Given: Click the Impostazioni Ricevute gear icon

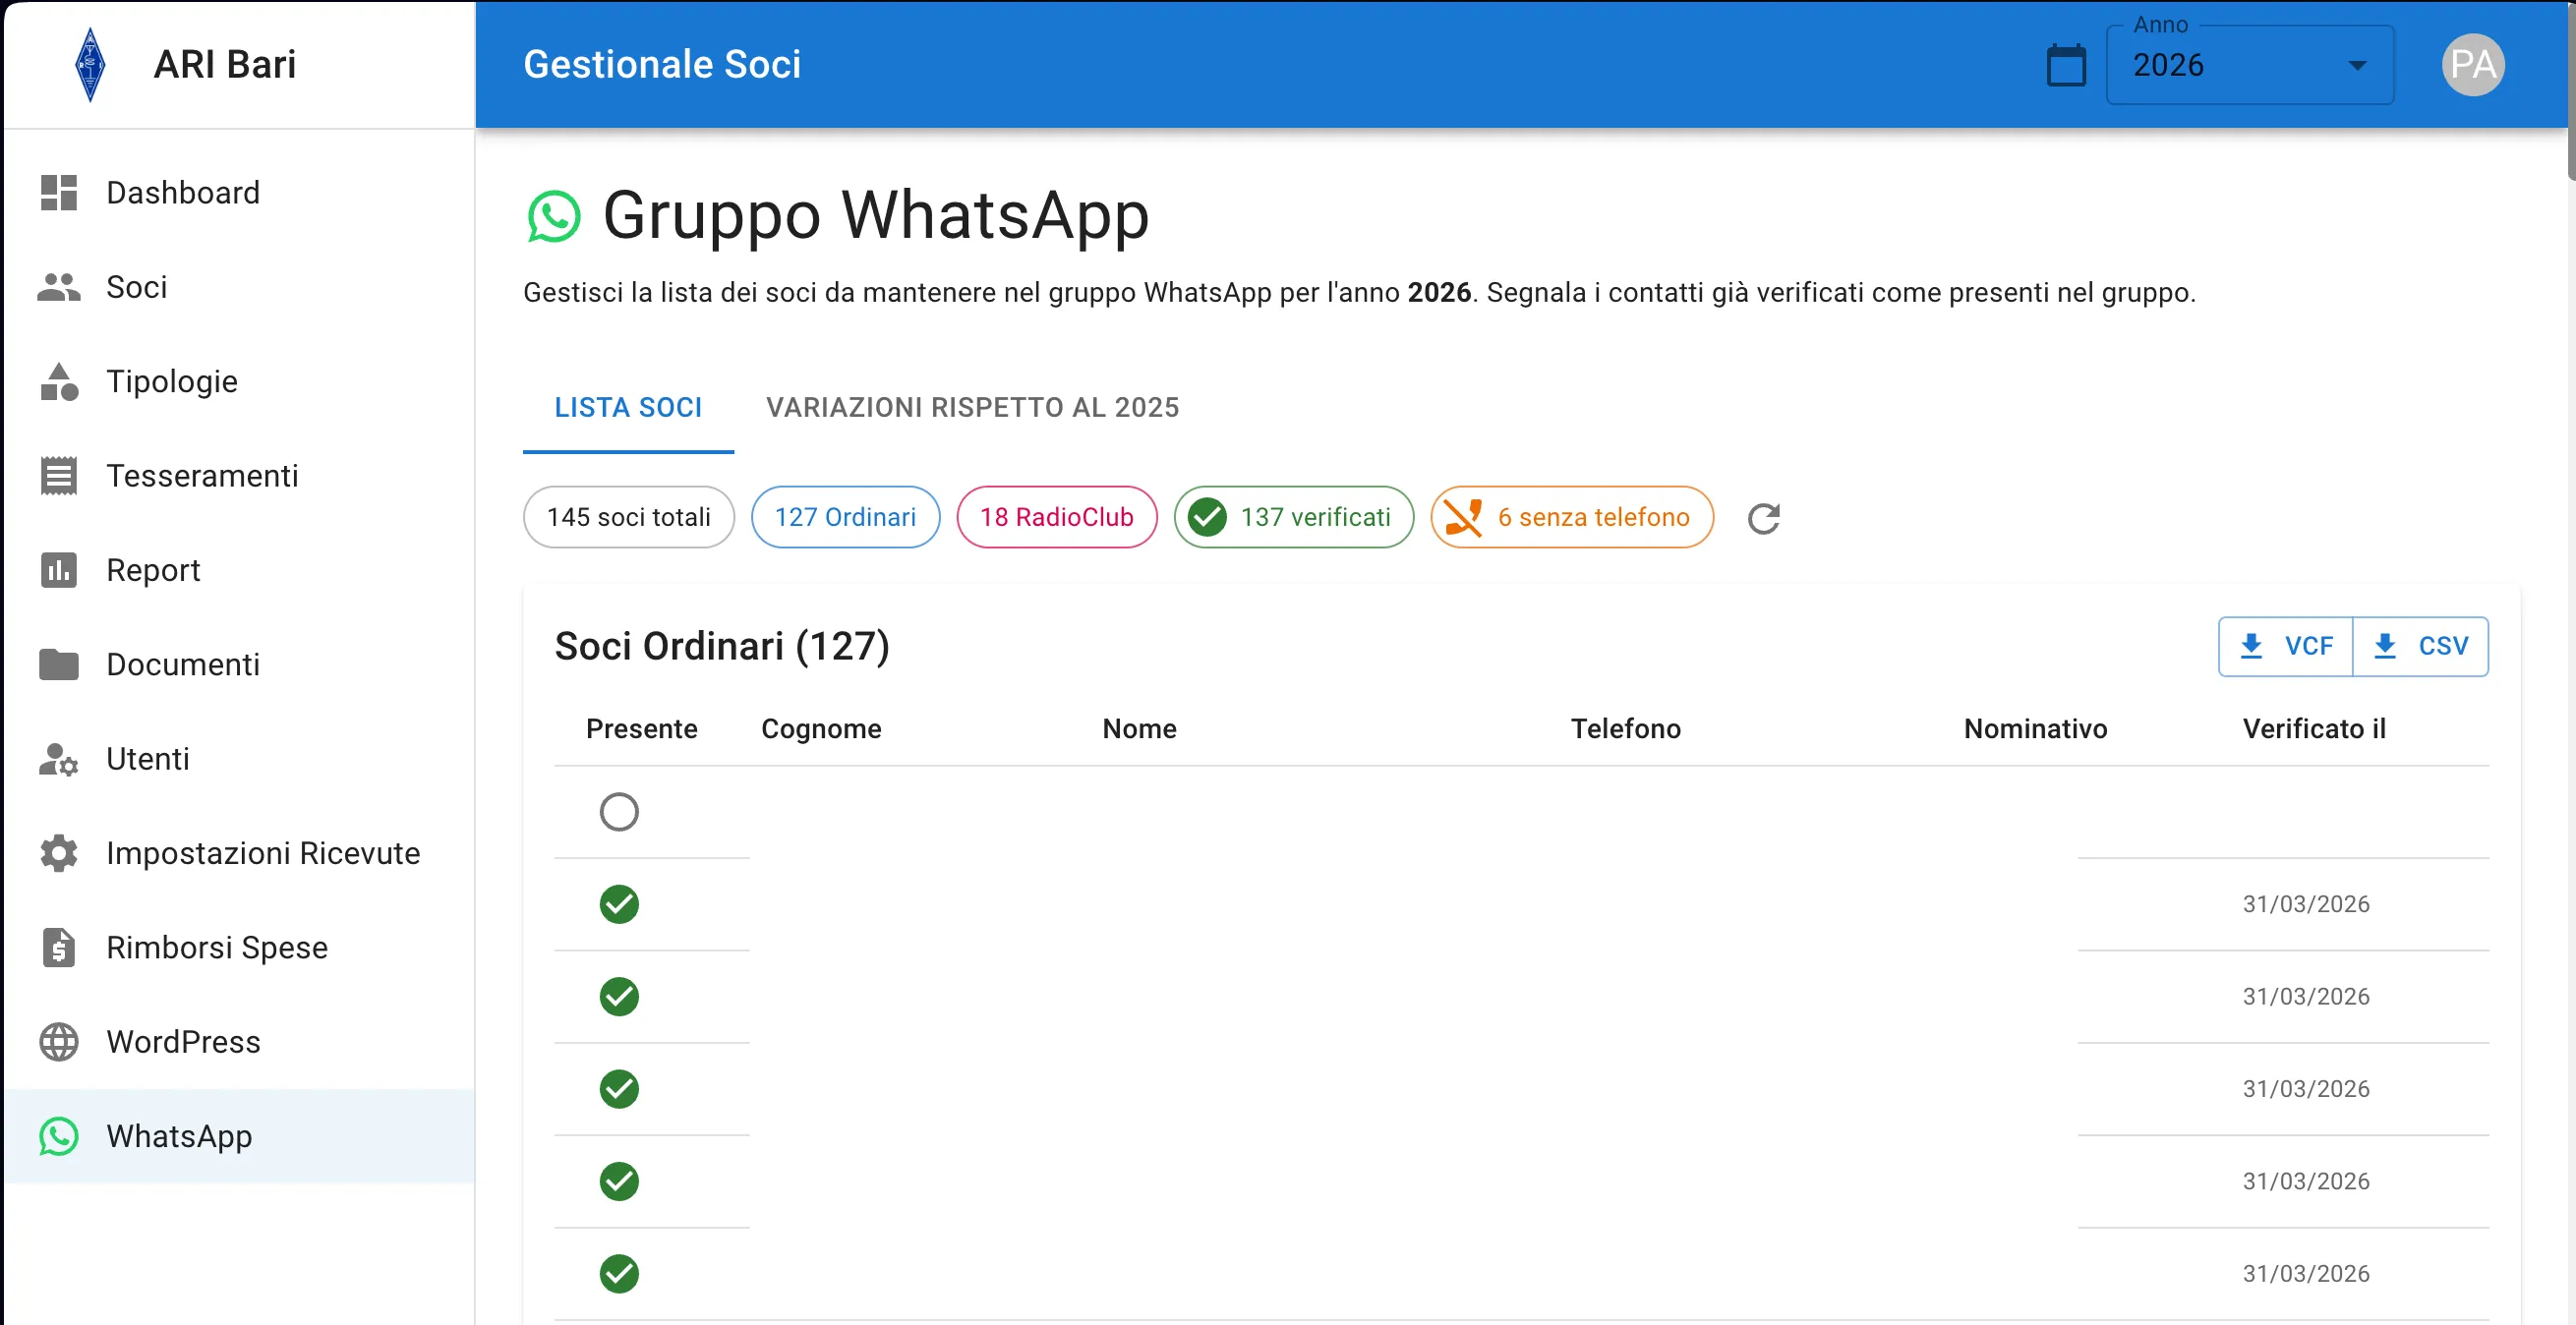Looking at the screenshot, I should click(x=59, y=853).
